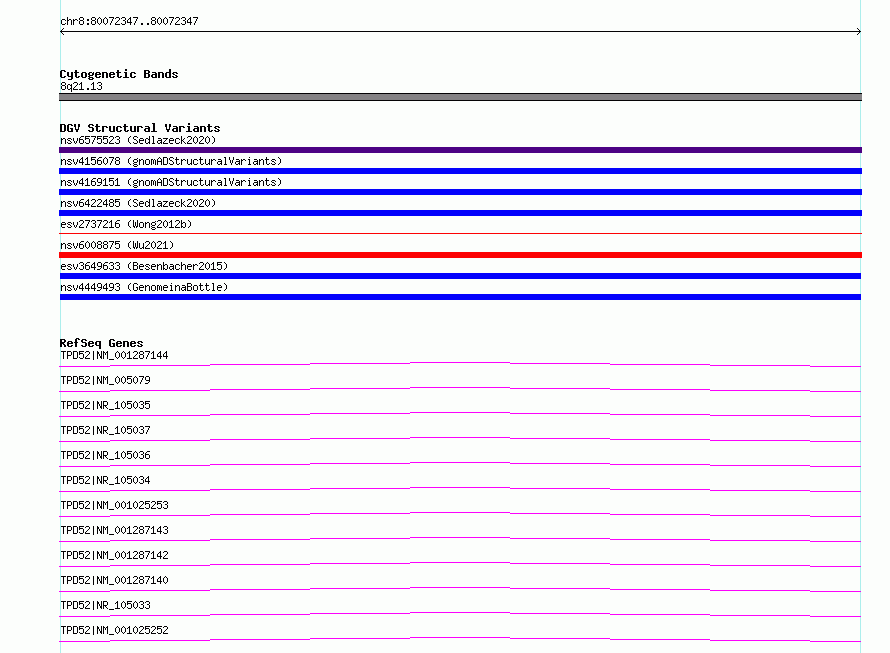
Task: Select the RefSeq Genes track title
Action: [x=101, y=343]
